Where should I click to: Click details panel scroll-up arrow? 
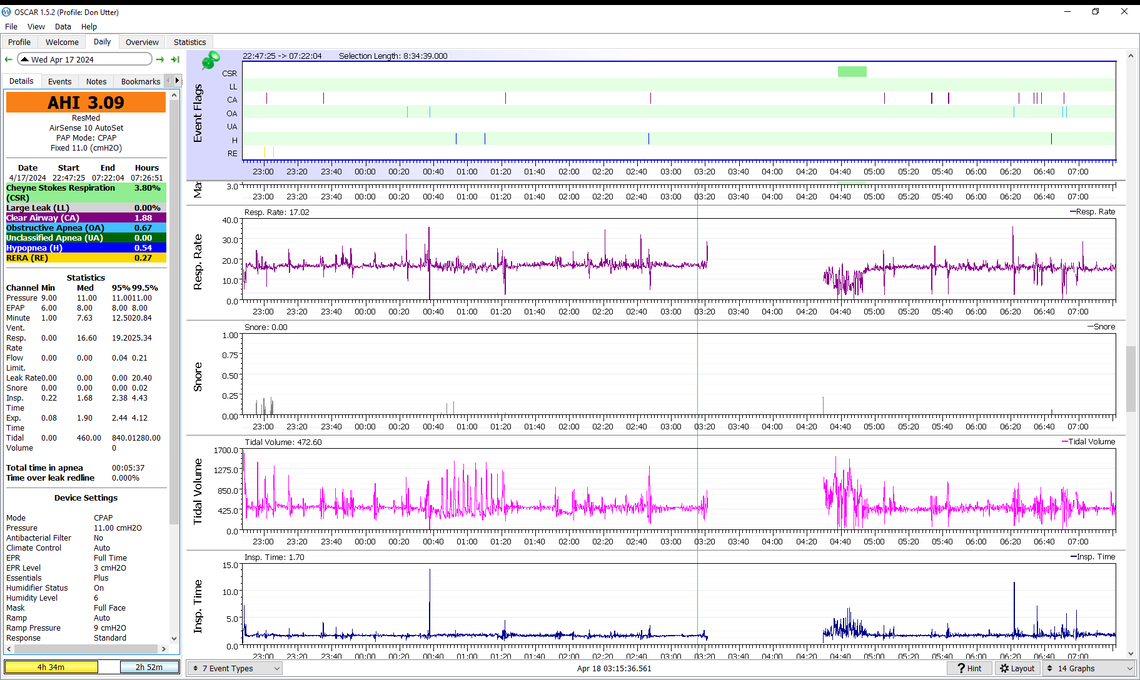click(x=174, y=95)
